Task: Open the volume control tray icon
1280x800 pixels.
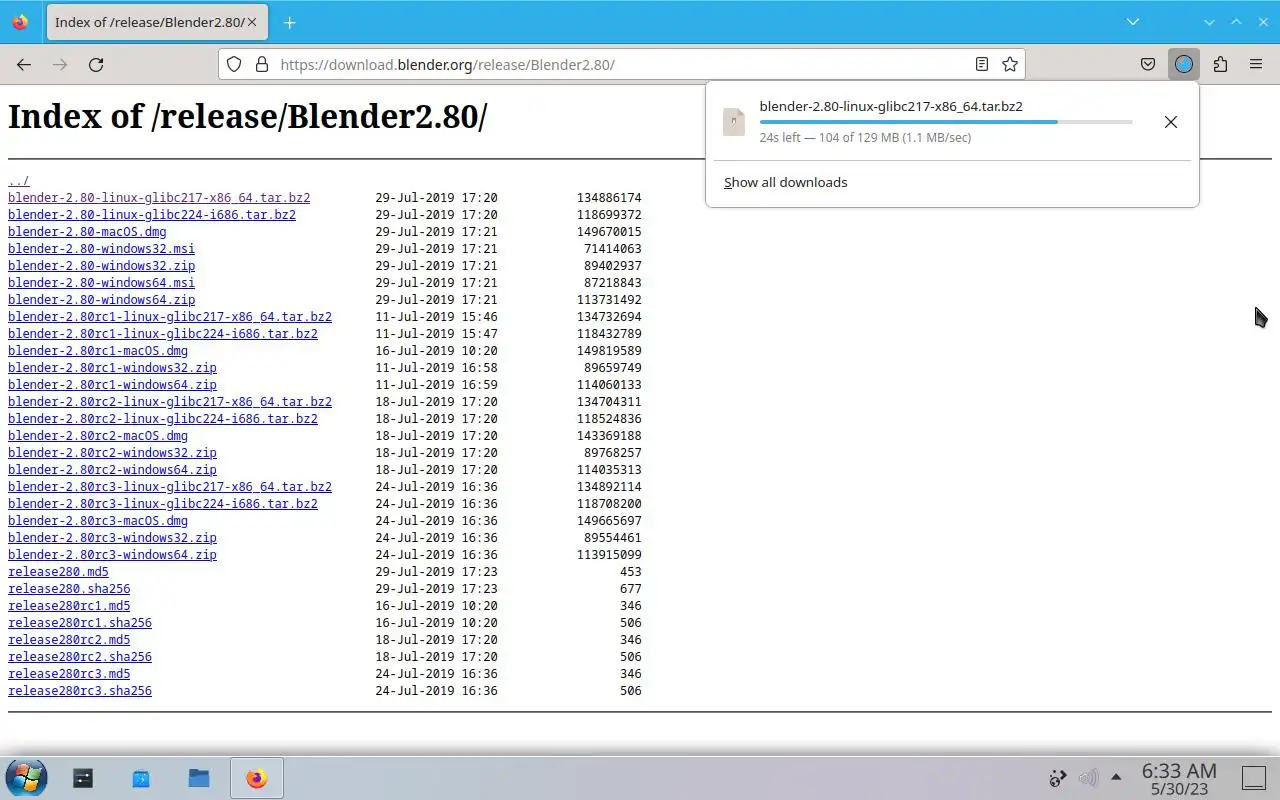Action: pyautogui.click(x=1088, y=777)
